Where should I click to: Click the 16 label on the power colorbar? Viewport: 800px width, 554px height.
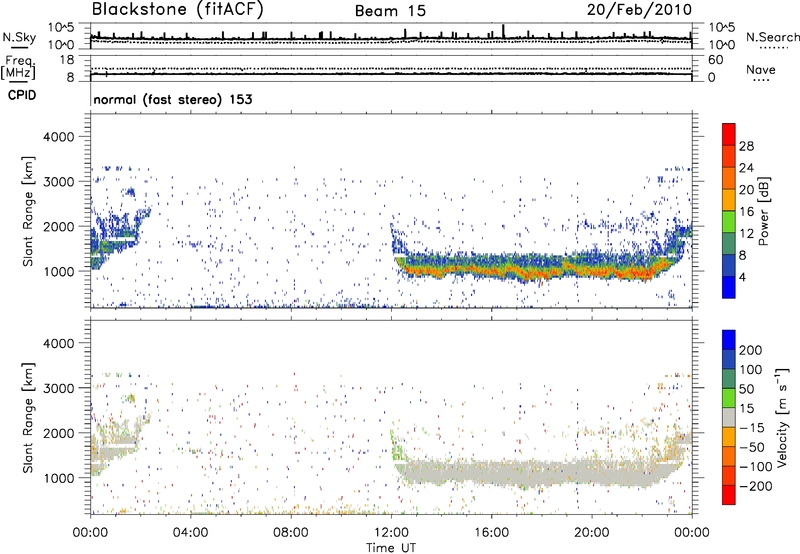746,212
